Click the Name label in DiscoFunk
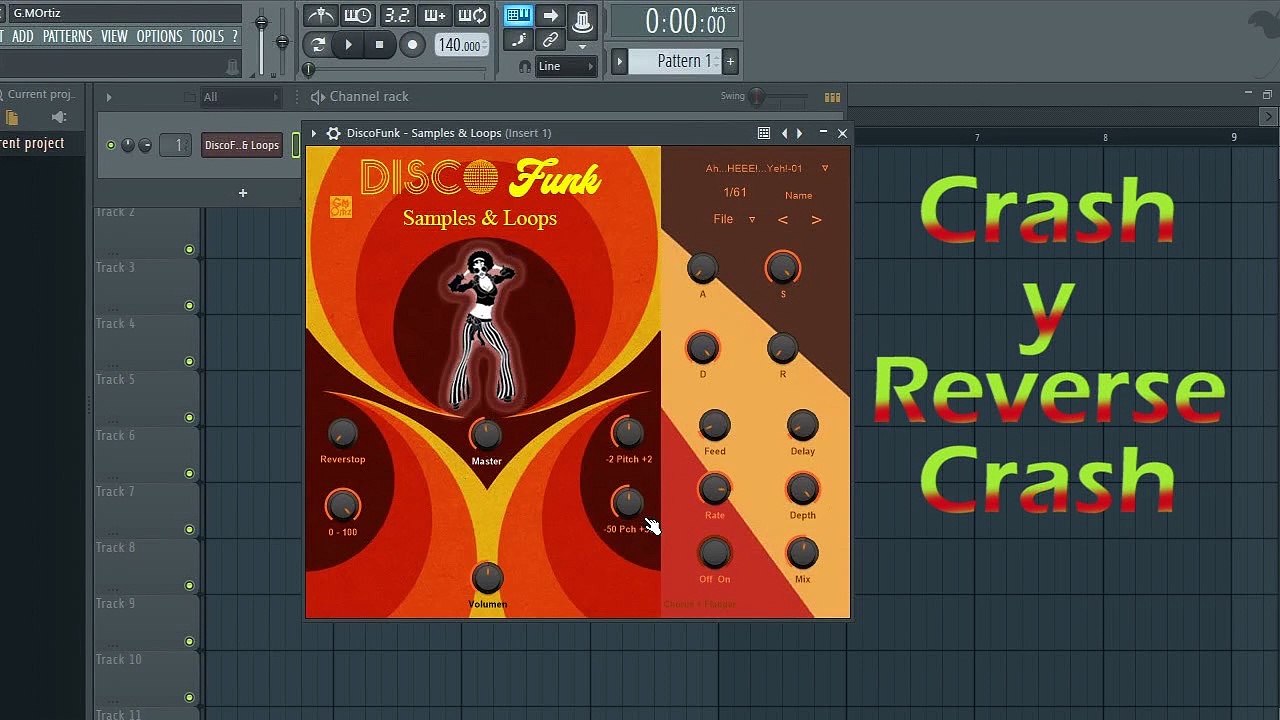 pyautogui.click(x=799, y=195)
